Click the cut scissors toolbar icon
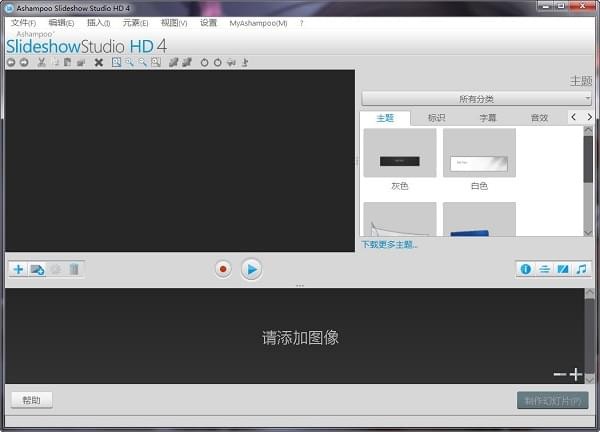Screen dimensions: 600x432 click(x=42, y=62)
